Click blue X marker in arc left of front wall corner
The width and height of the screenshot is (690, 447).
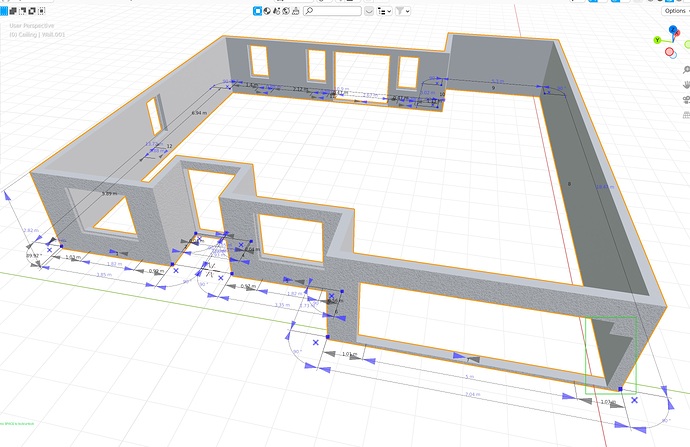tap(316, 342)
